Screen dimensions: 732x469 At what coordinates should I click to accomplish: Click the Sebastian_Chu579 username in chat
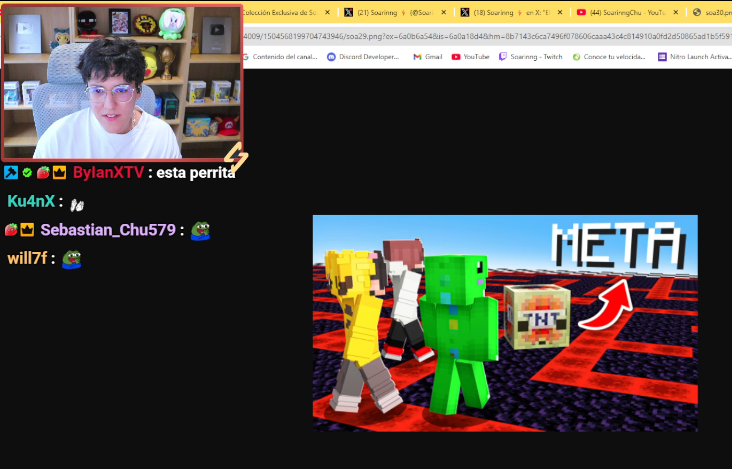click(108, 230)
